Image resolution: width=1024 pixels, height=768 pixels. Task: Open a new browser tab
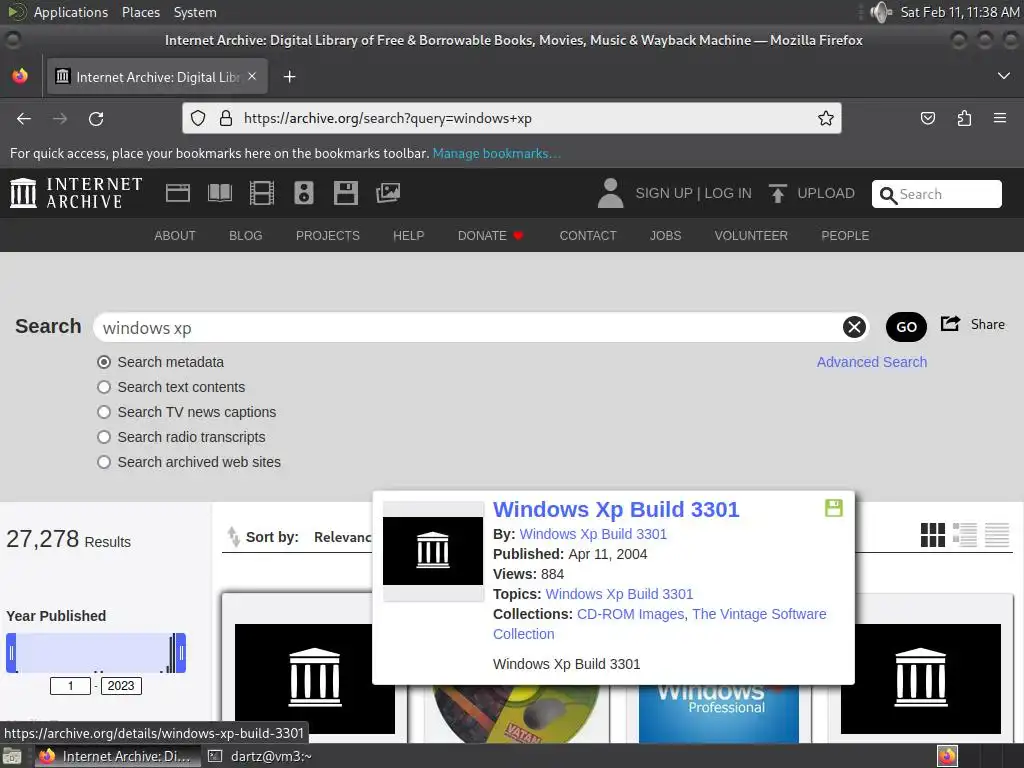point(289,77)
